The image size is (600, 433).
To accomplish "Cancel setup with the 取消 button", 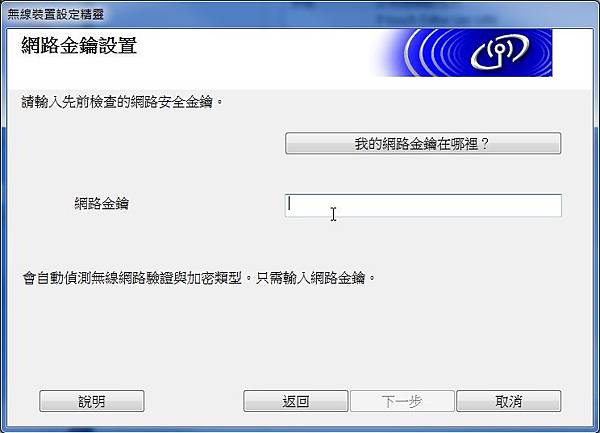I will tap(509, 401).
